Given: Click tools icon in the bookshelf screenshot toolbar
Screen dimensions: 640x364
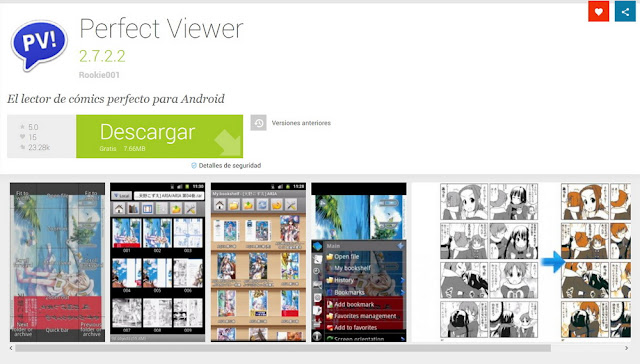Looking at the screenshot, I should (291, 205).
